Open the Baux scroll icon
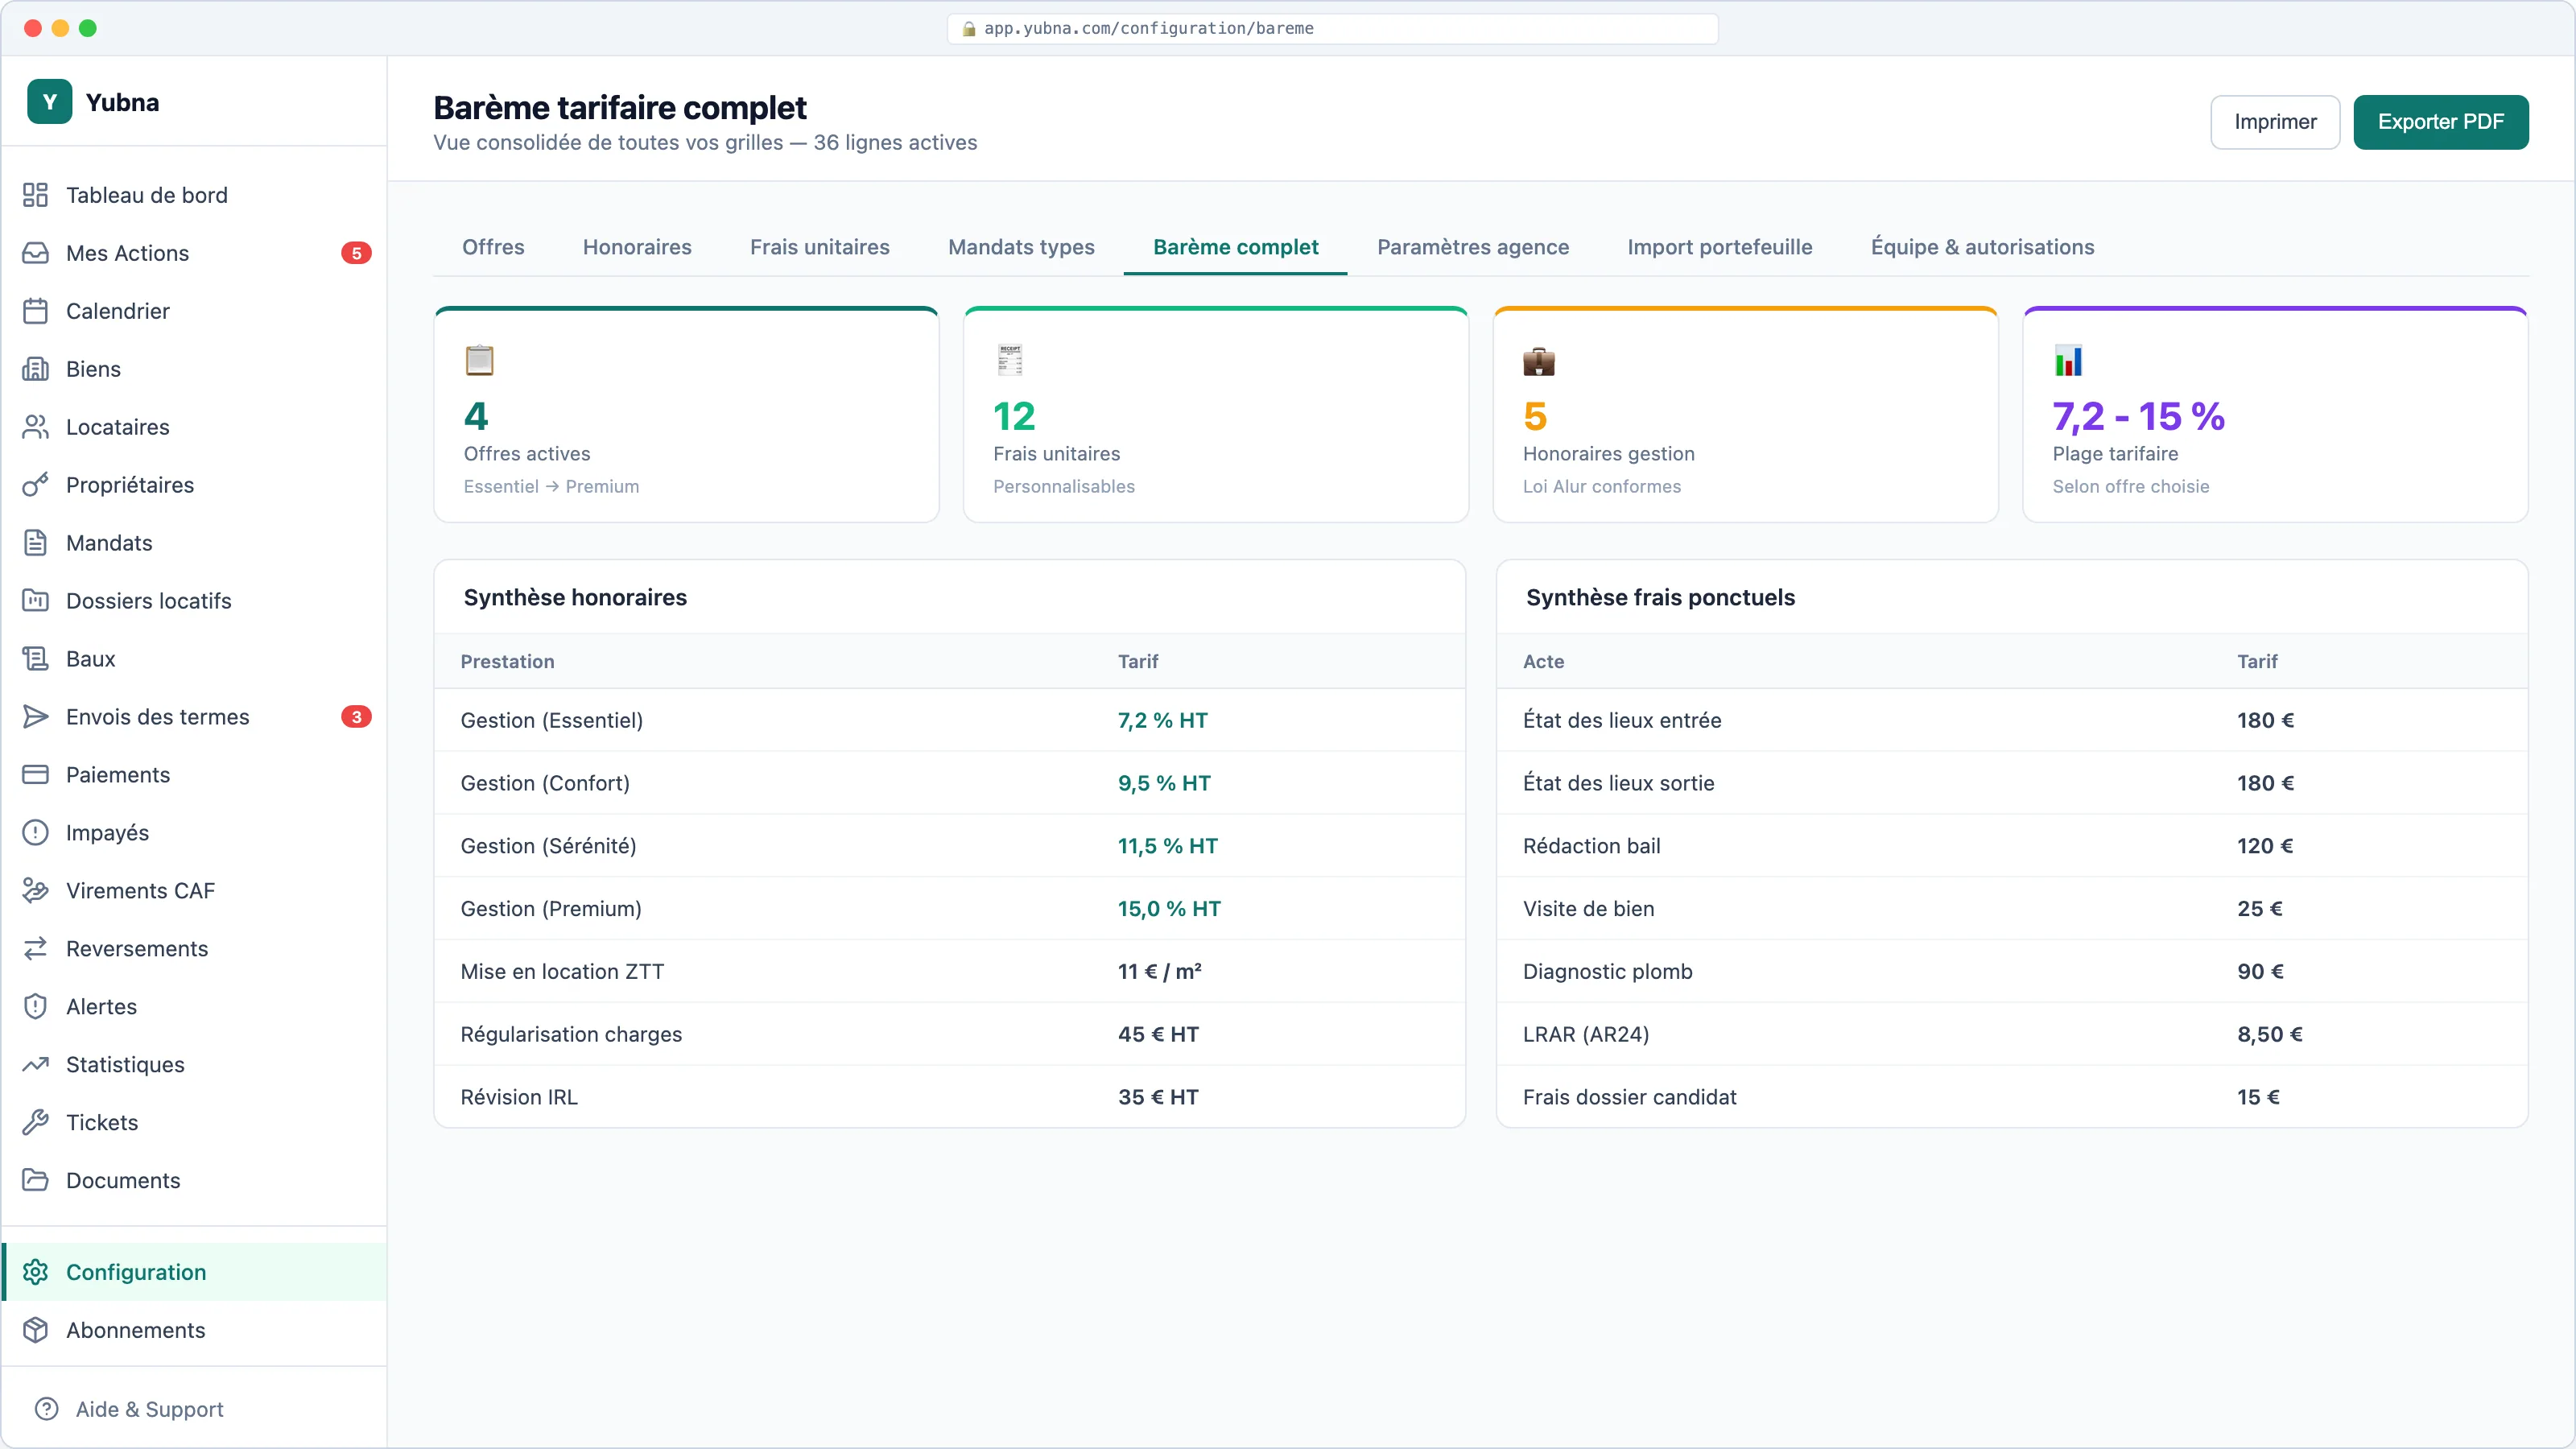The width and height of the screenshot is (2576, 1449). 36,659
